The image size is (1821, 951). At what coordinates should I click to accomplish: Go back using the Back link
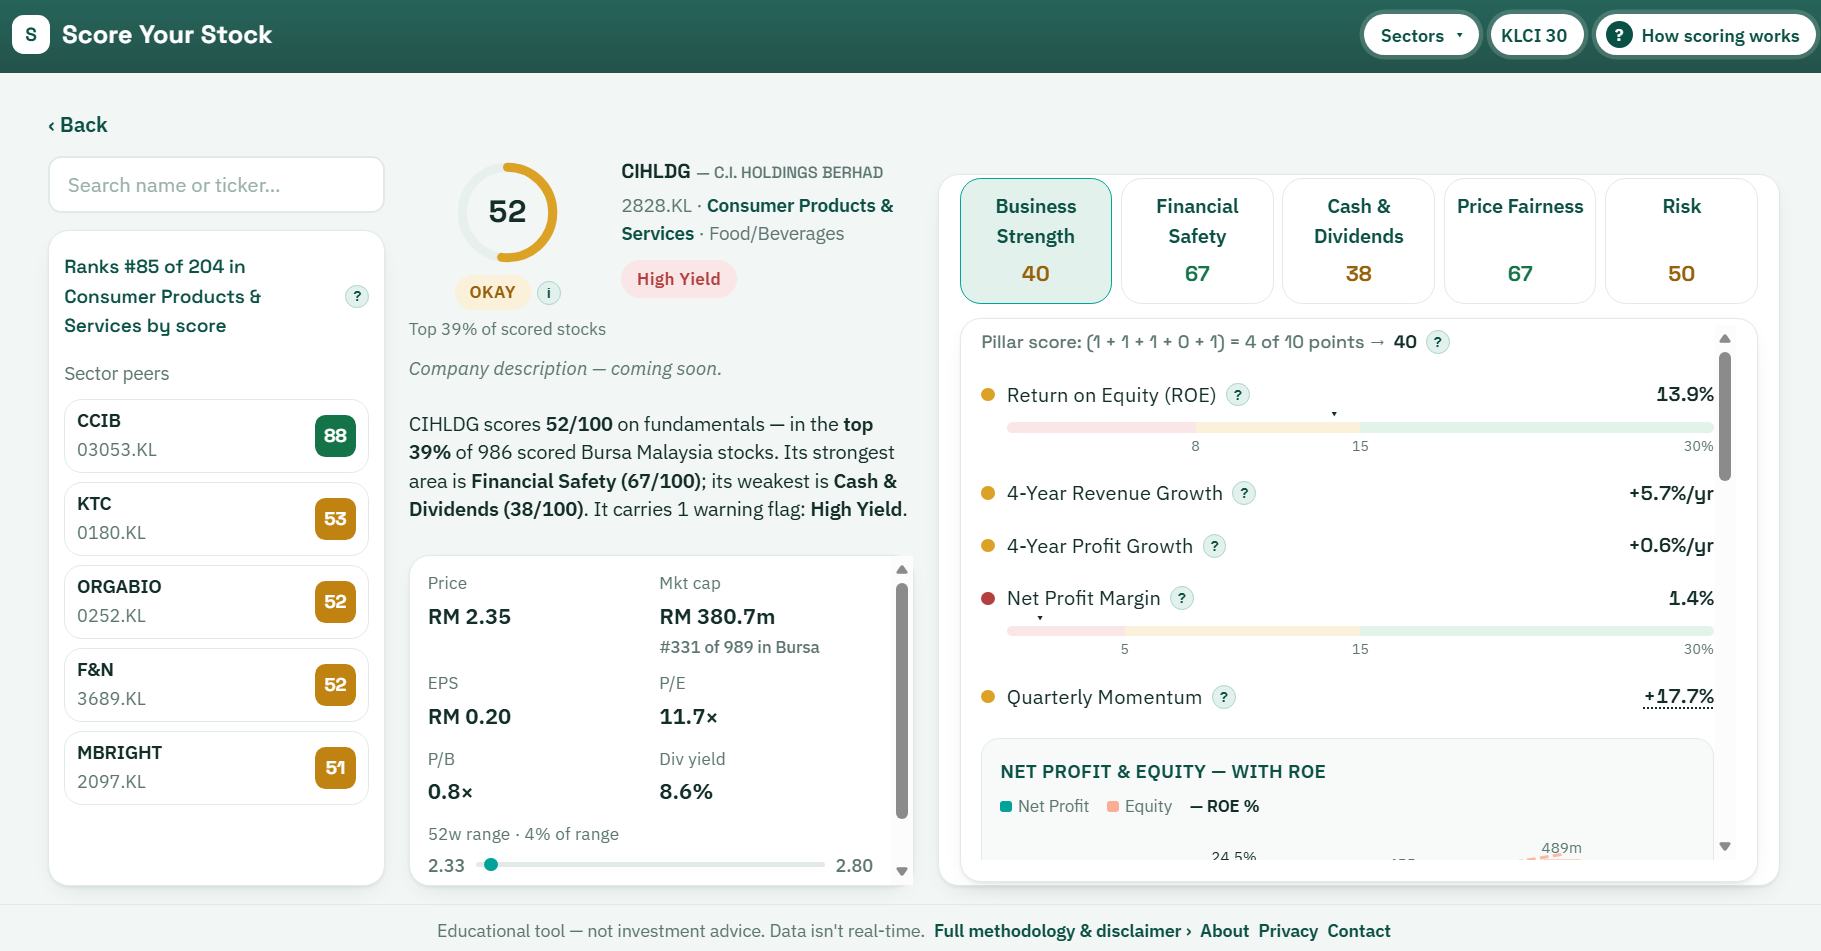pyautogui.click(x=77, y=125)
